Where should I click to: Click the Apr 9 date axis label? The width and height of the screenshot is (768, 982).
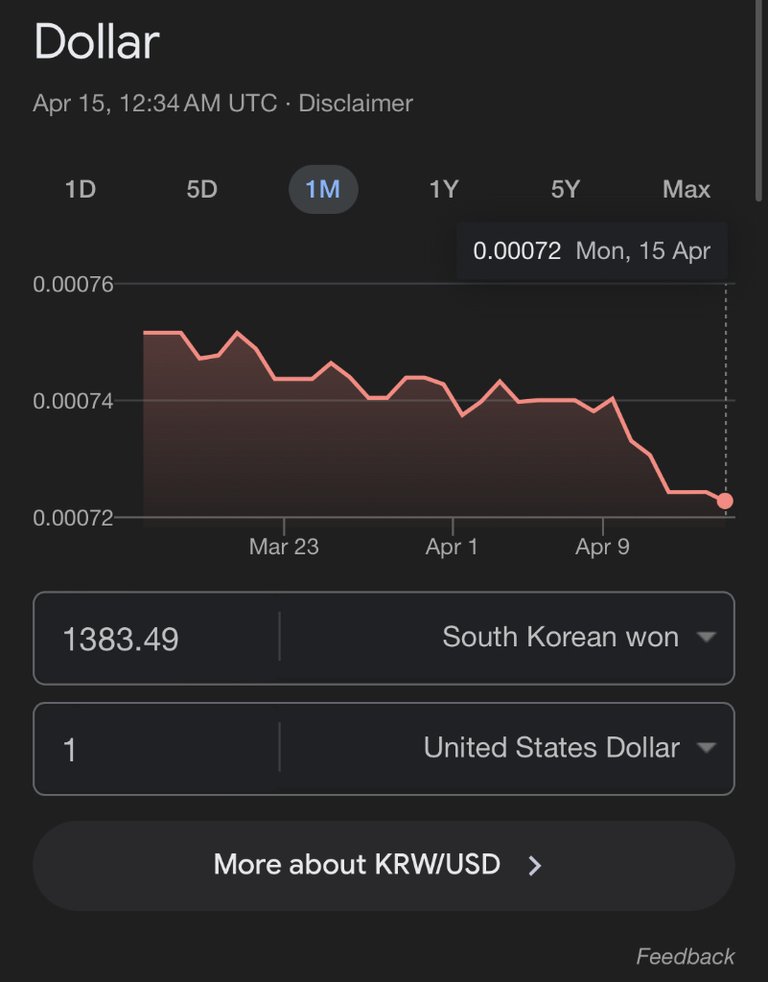[x=602, y=547]
